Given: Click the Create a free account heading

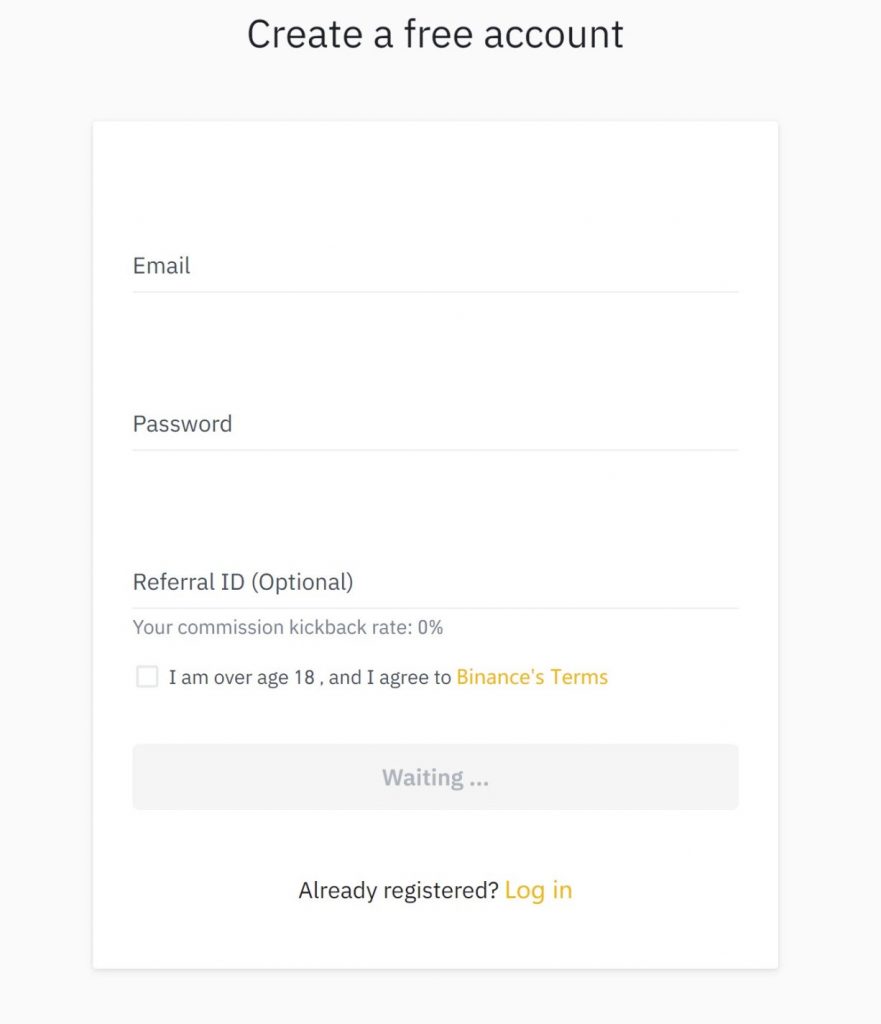Looking at the screenshot, I should pos(435,34).
